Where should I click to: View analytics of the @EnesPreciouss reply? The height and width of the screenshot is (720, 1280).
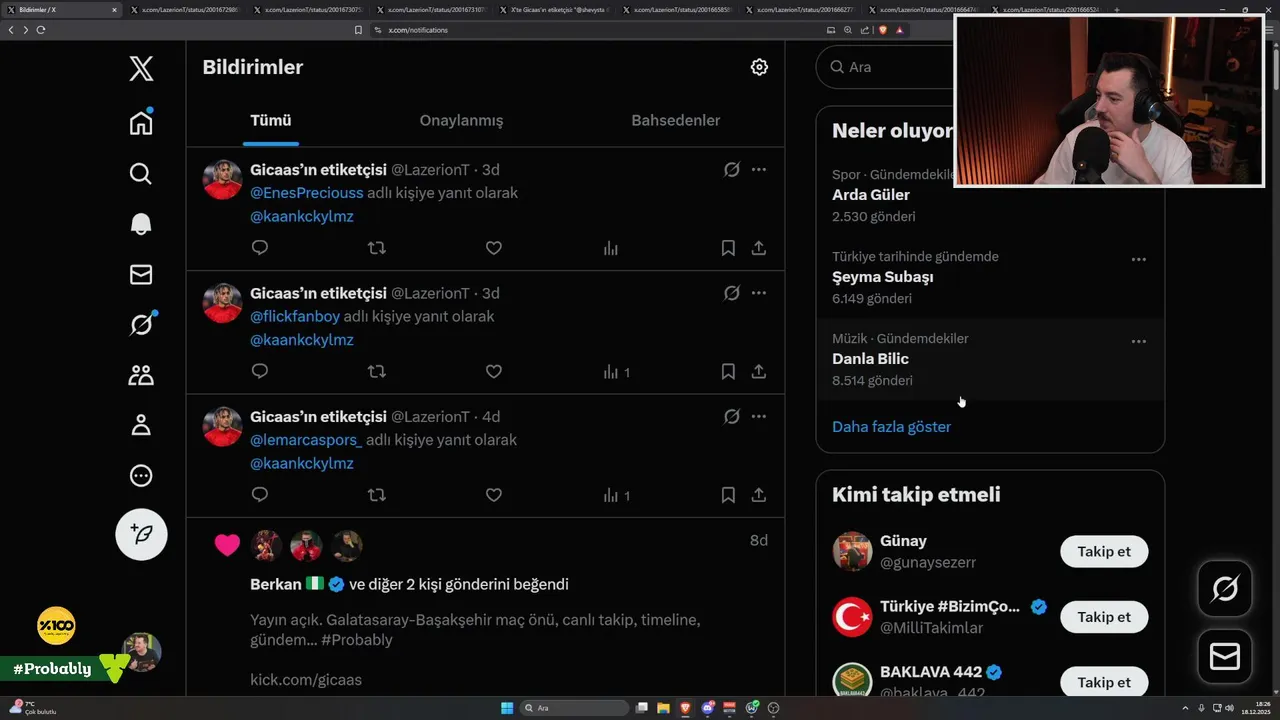point(610,248)
